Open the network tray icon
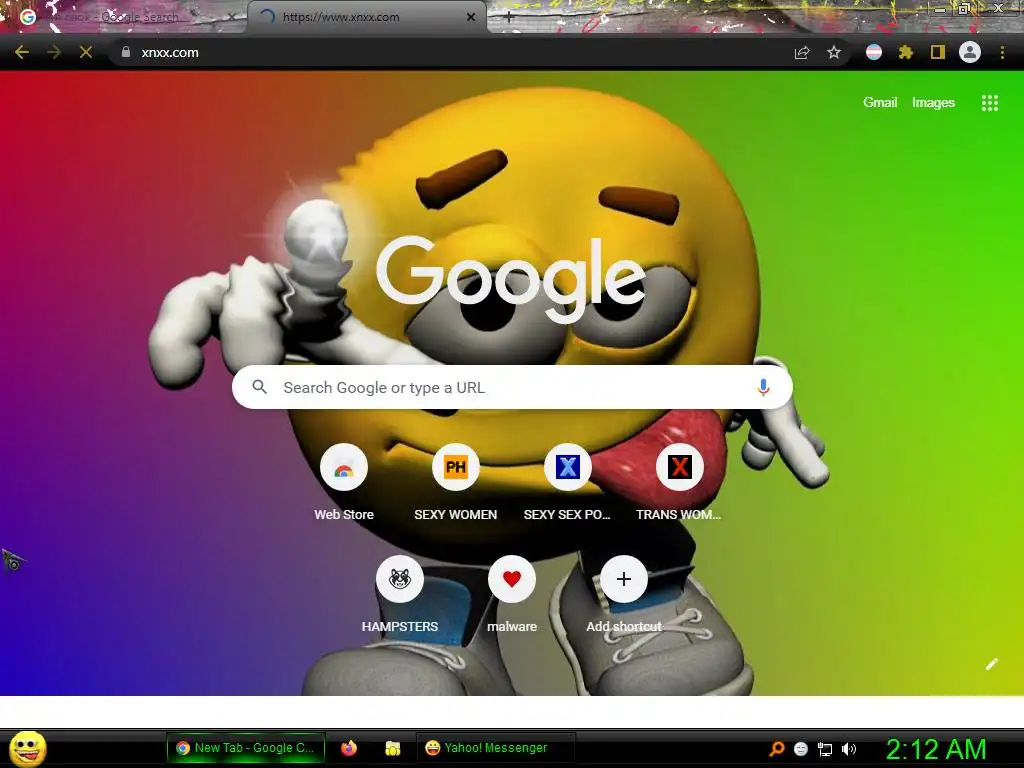The height and width of the screenshot is (768, 1024). 825,749
